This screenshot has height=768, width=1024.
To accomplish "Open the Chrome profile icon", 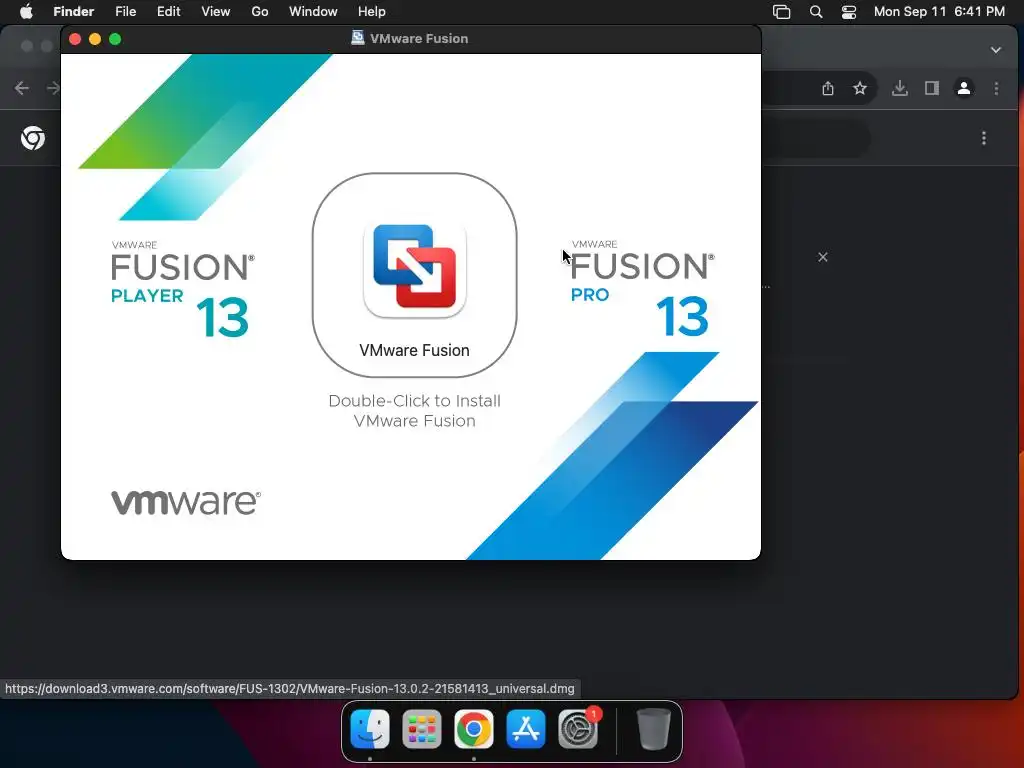I will [964, 88].
